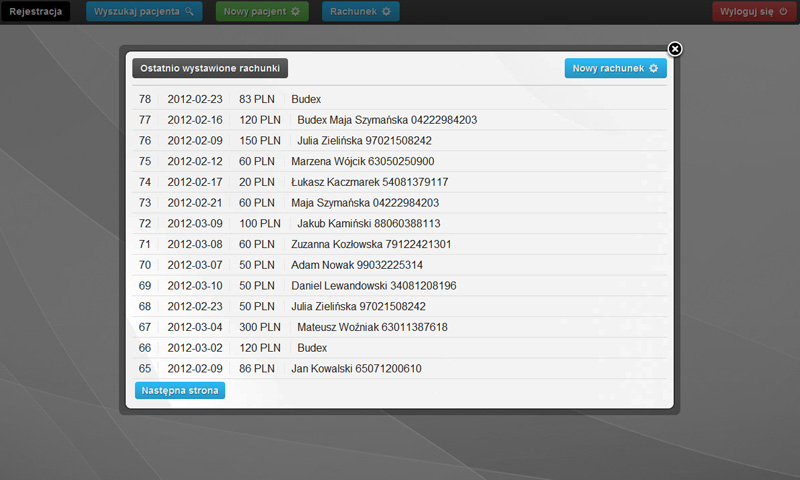Click date 2012-03-02
Viewport: 800px width, 480px height.
195,348
